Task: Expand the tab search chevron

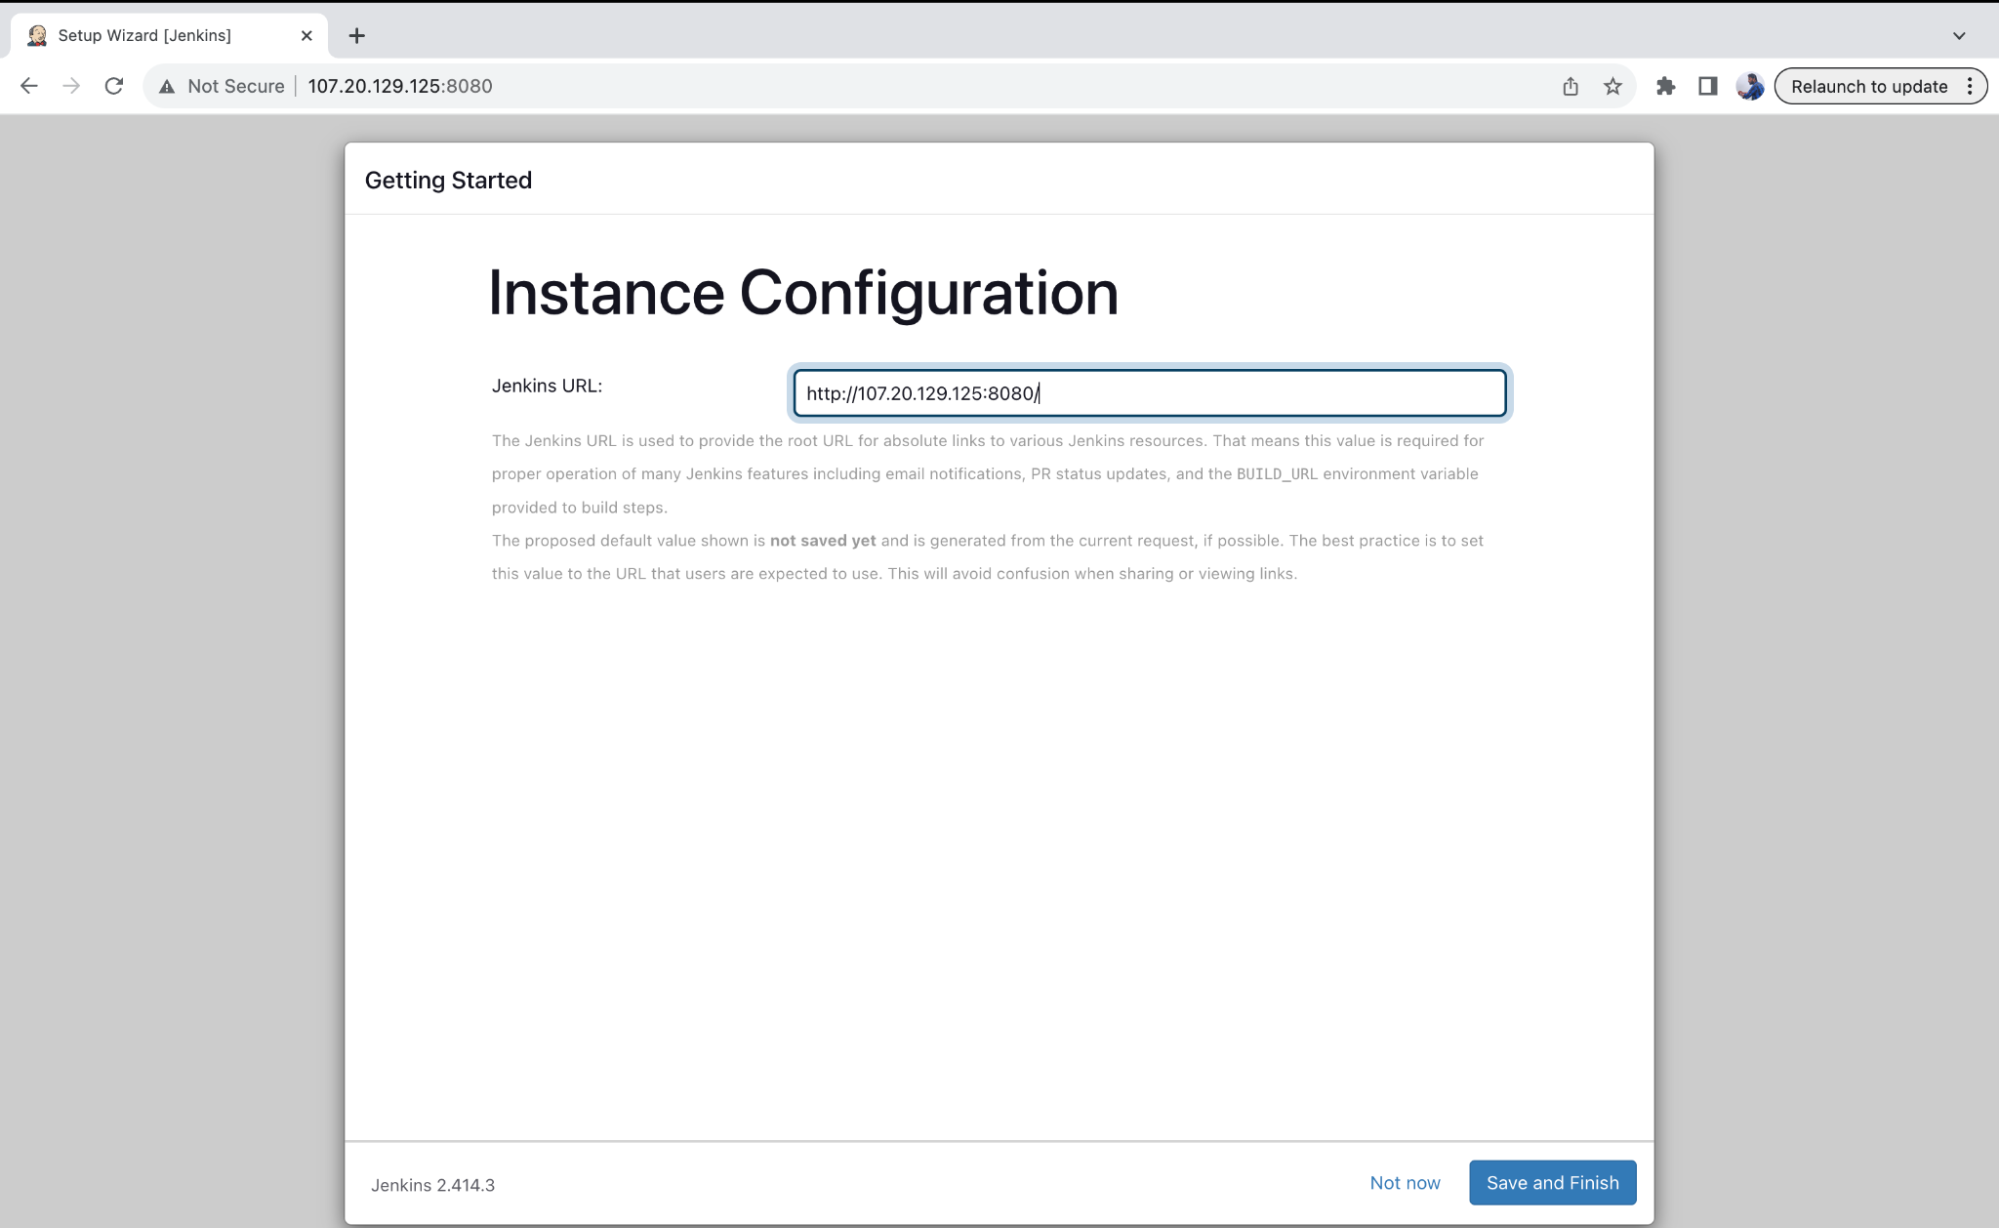Action: pyautogui.click(x=1958, y=36)
